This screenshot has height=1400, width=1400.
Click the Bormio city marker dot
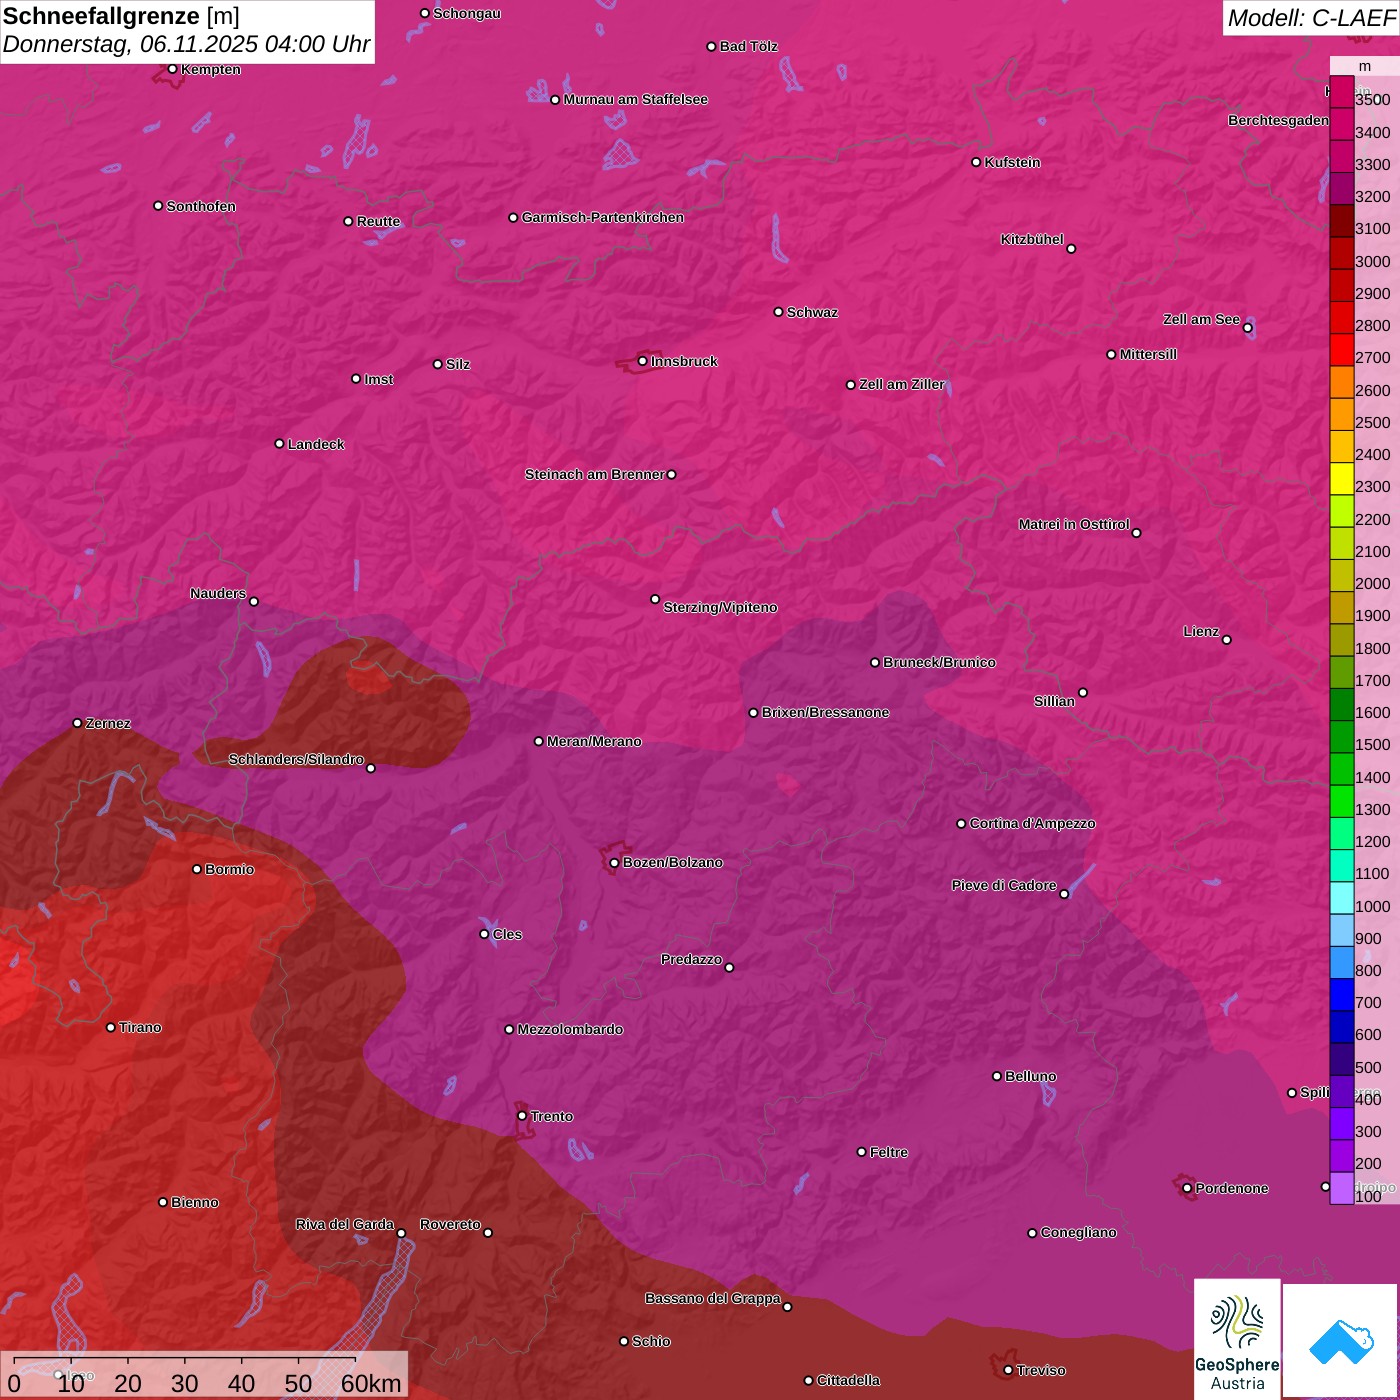197,869
